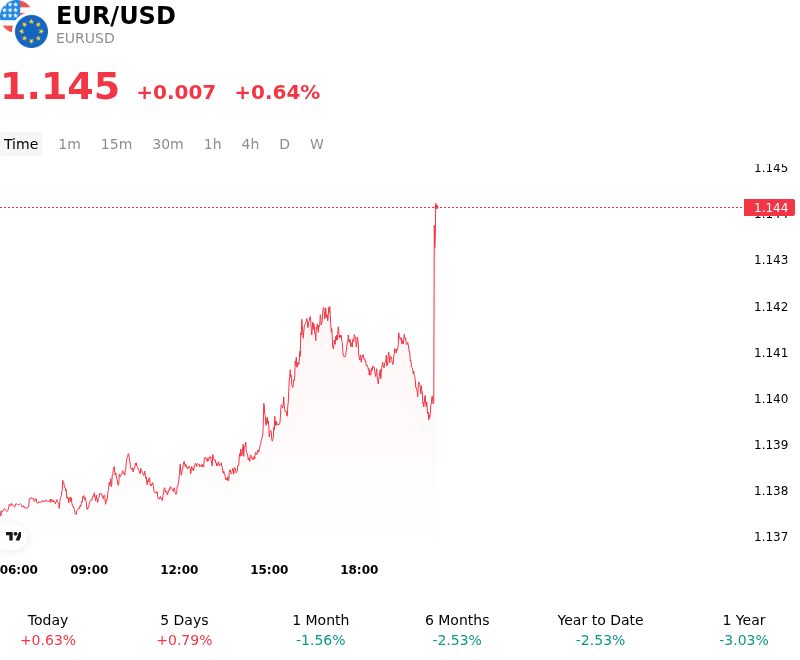Switch chart to 1m interval

tap(69, 144)
